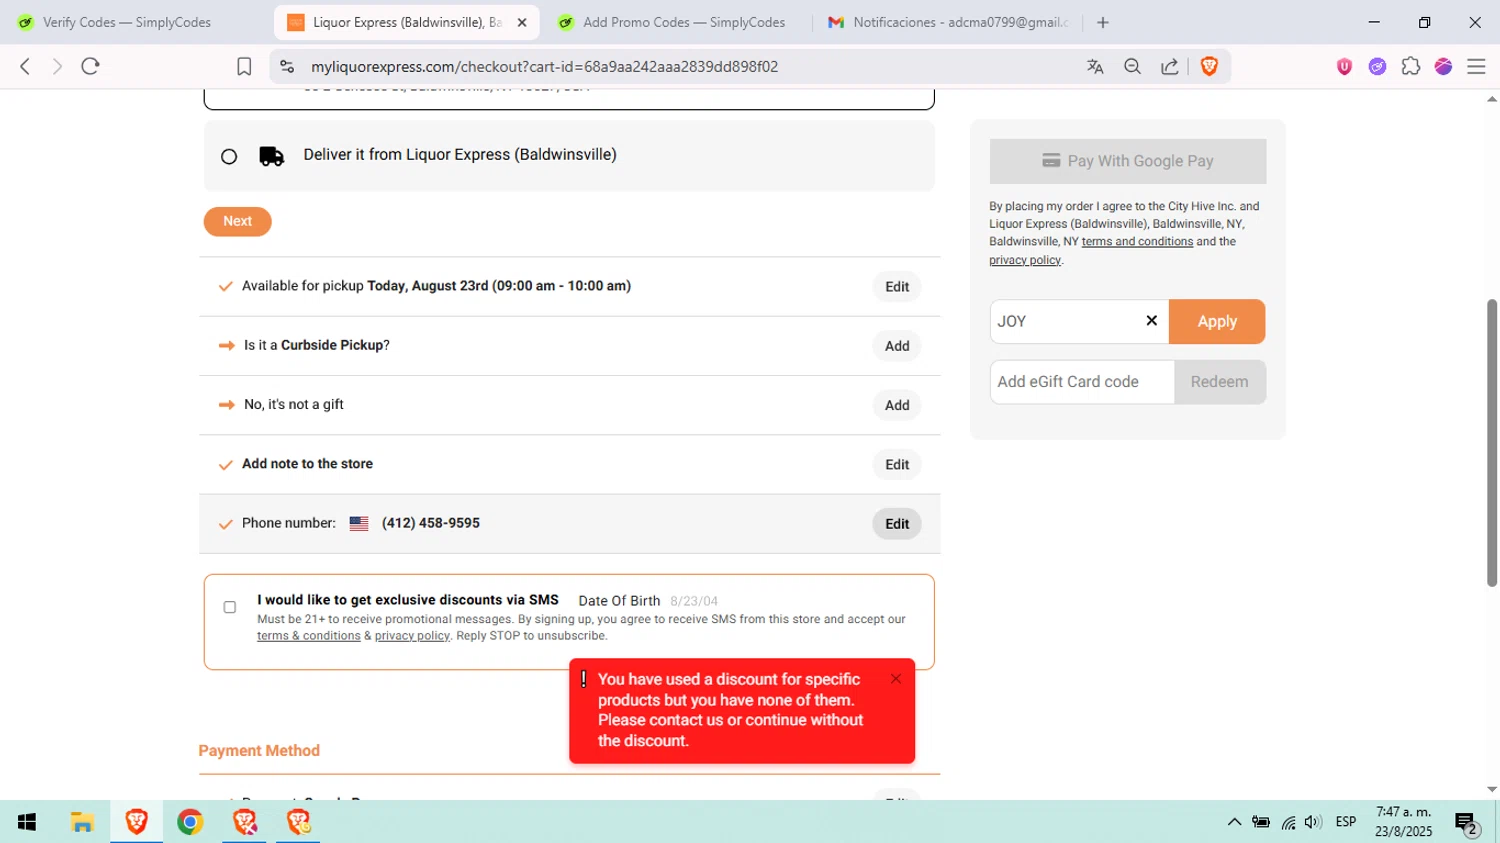The image size is (1500, 843).
Task: Select Deliver it from Liquor Express option
Action: point(229,156)
